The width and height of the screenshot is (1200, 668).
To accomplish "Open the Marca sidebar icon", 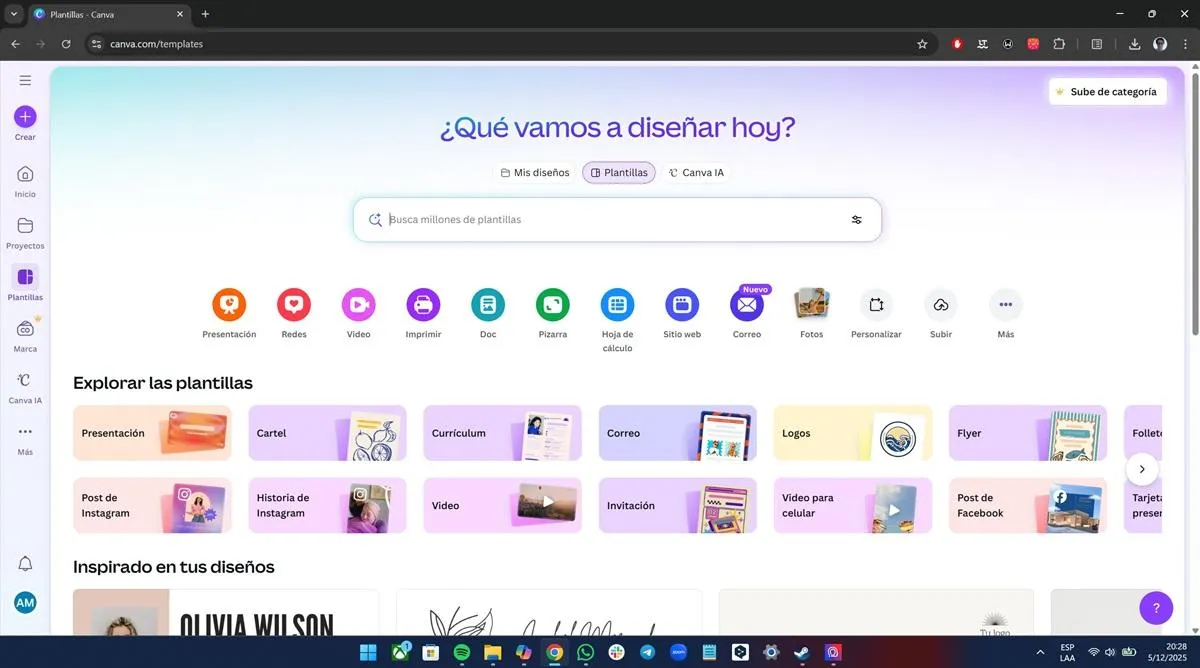I will tap(25, 334).
